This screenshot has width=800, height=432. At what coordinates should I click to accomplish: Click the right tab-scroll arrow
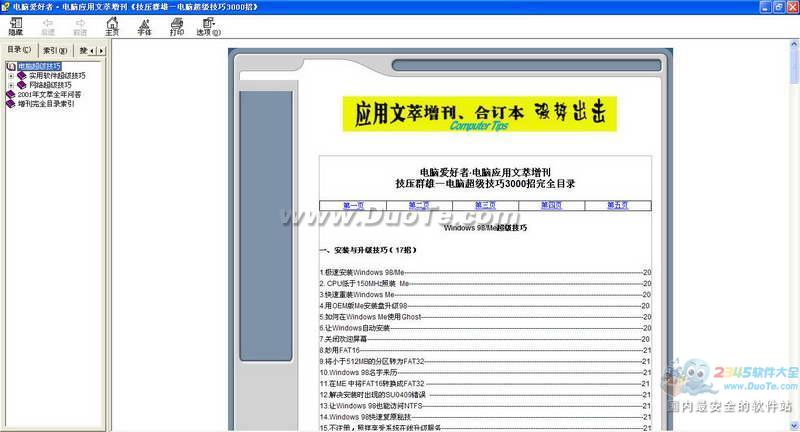pos(101,51)
